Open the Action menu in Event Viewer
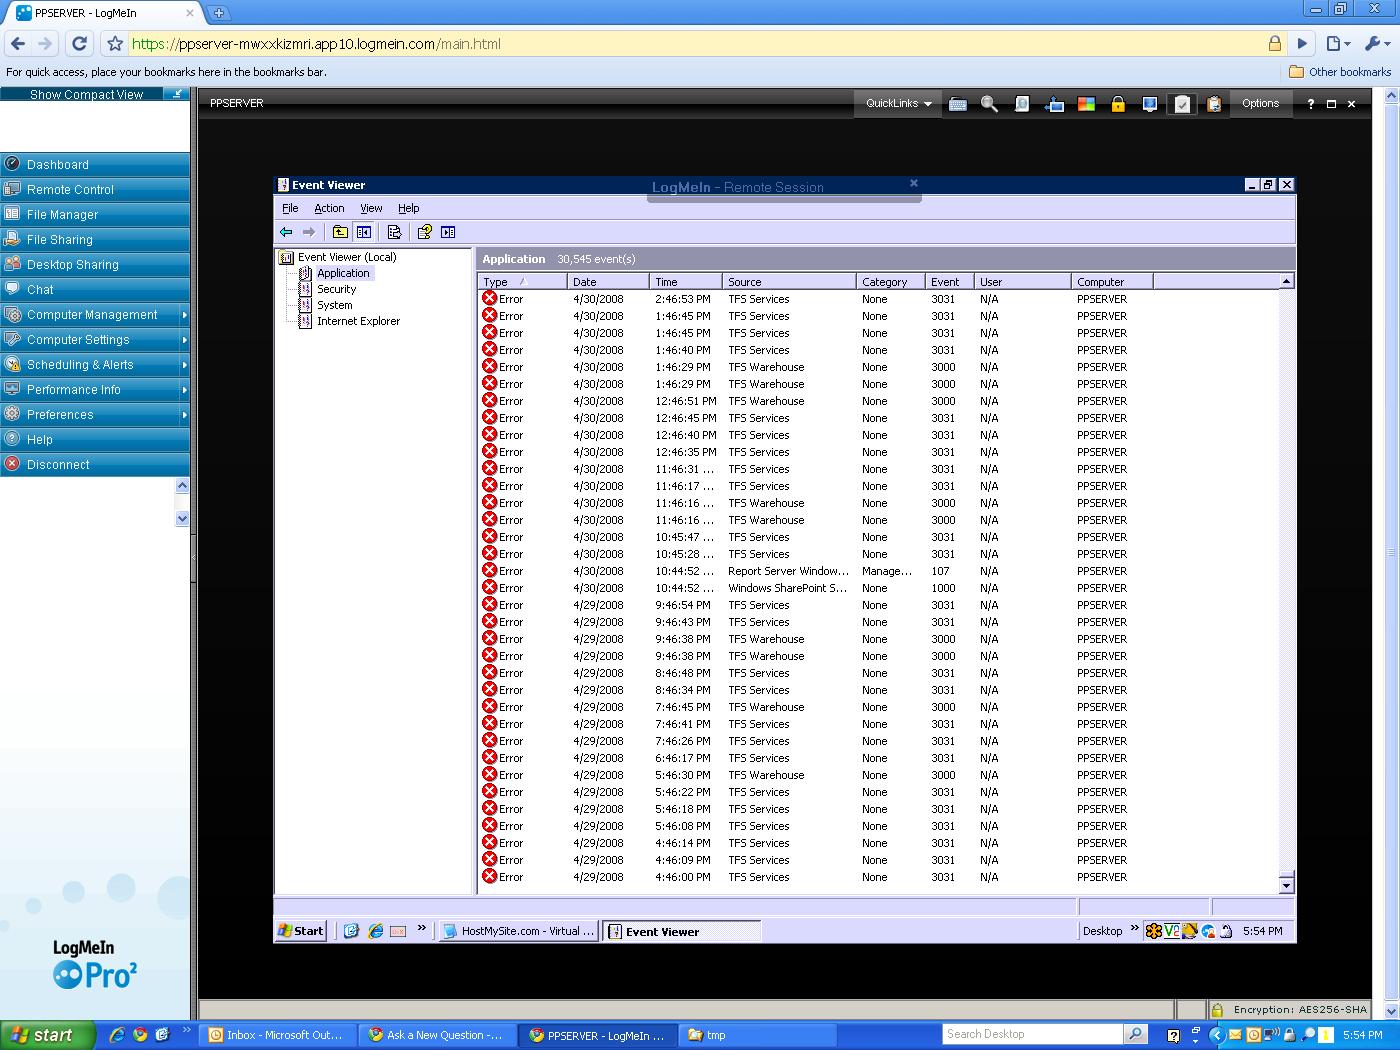 (x=329, y=208)
